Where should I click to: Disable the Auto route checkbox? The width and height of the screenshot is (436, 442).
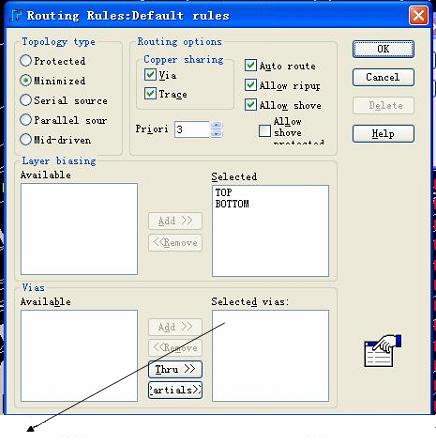pos(250,65)
